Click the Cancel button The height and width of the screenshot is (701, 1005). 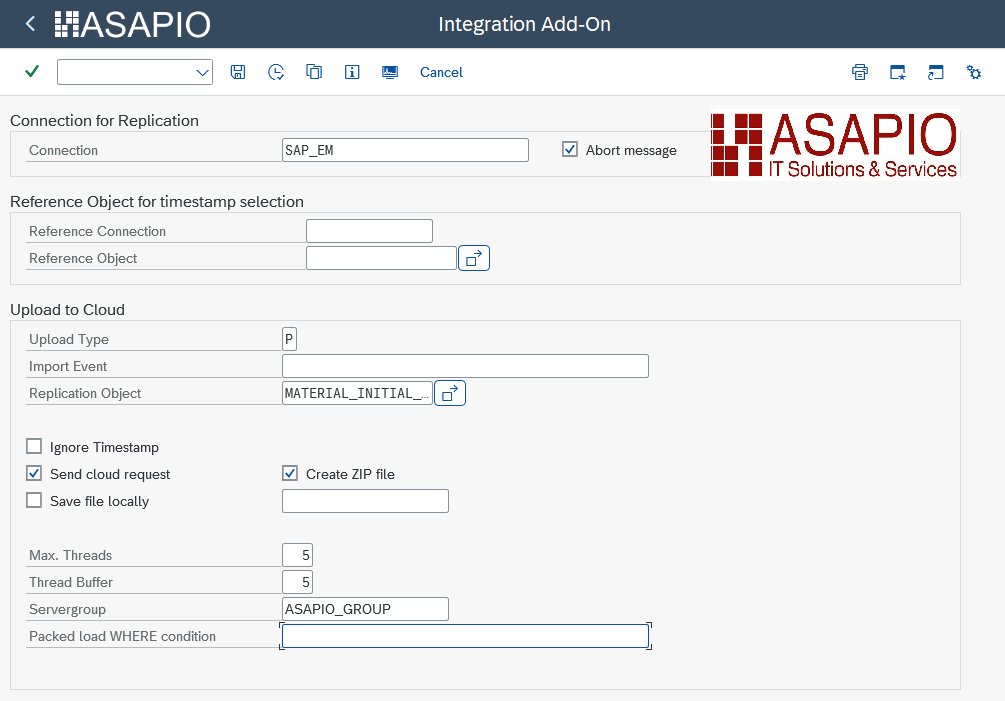(441, 72)
